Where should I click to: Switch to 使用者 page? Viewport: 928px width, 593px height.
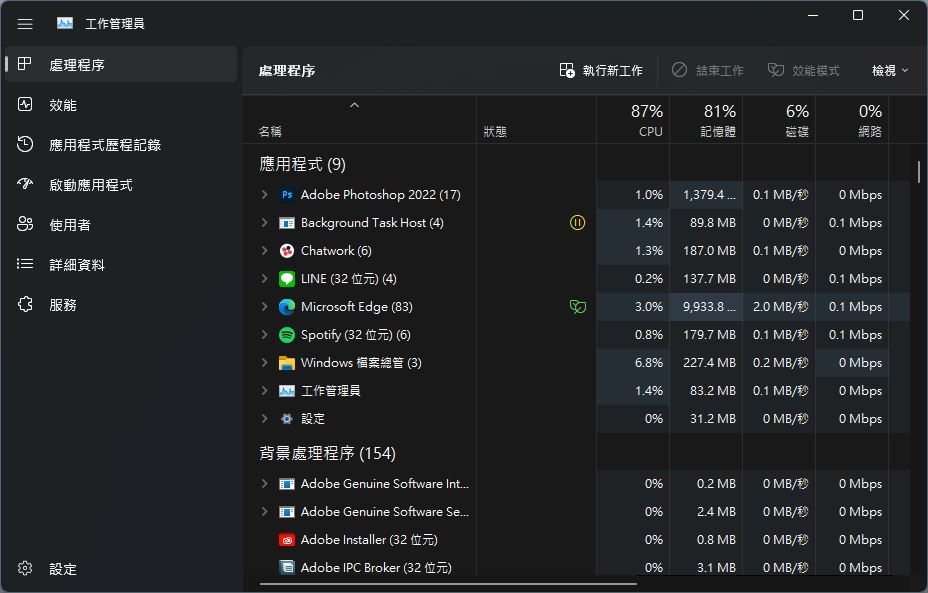coord(121,224)
